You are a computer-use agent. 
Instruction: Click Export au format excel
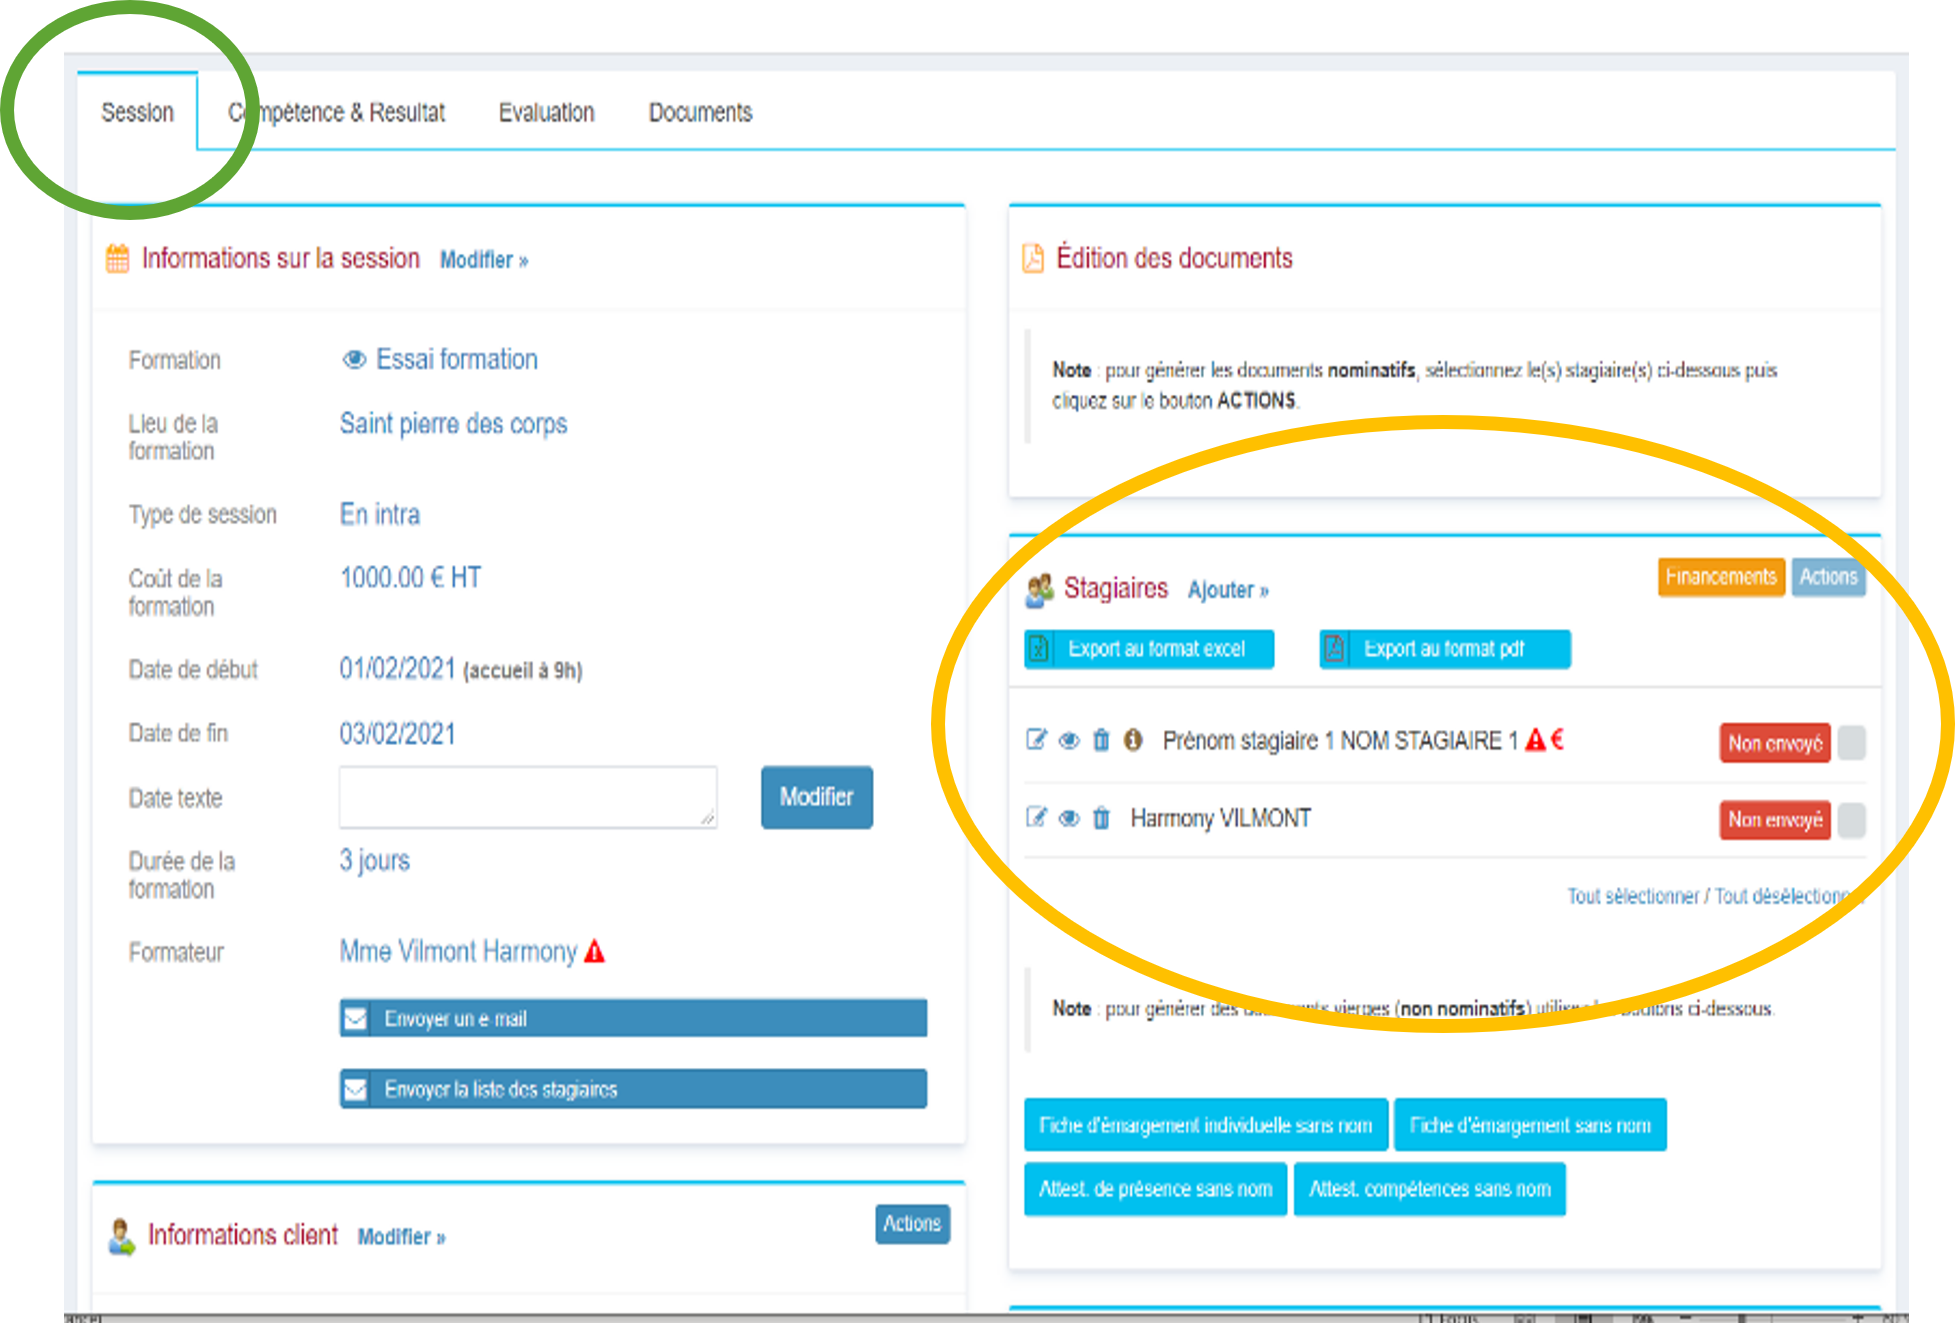pyautogui.click(x=1148, y=649)
